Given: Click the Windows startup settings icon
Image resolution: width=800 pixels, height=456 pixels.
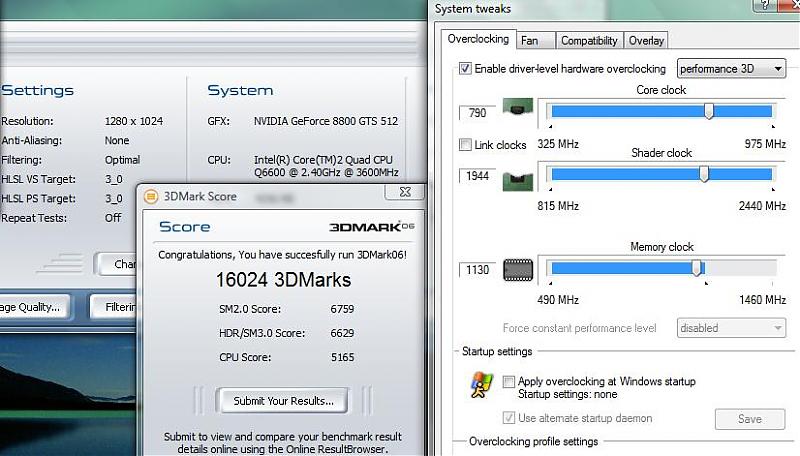Looking at the screenshot, I should pyautogui.click(x=482, y=385).
